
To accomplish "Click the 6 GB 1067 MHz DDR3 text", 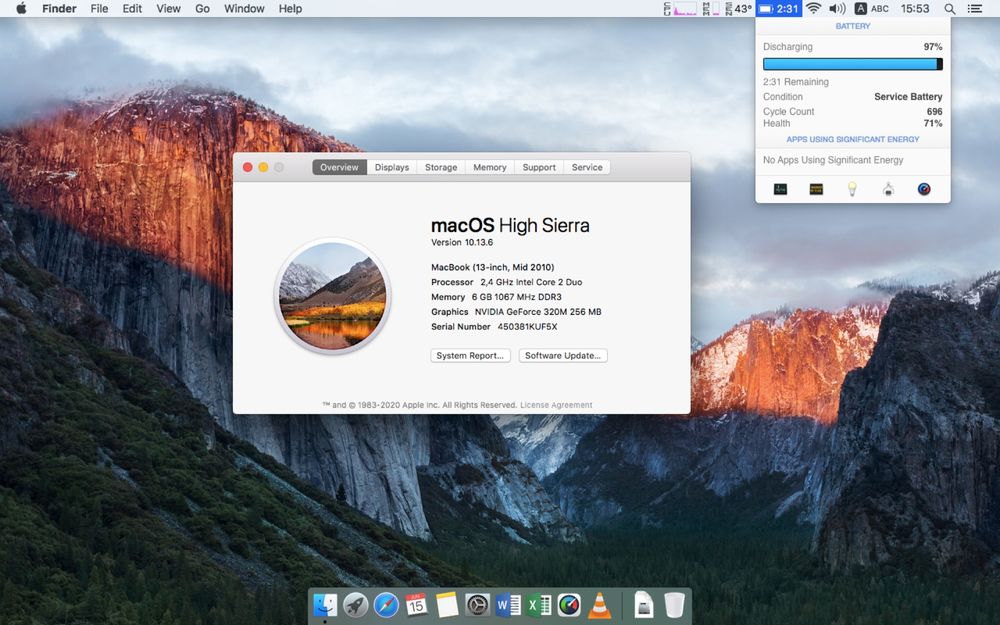I will (517, 297).
